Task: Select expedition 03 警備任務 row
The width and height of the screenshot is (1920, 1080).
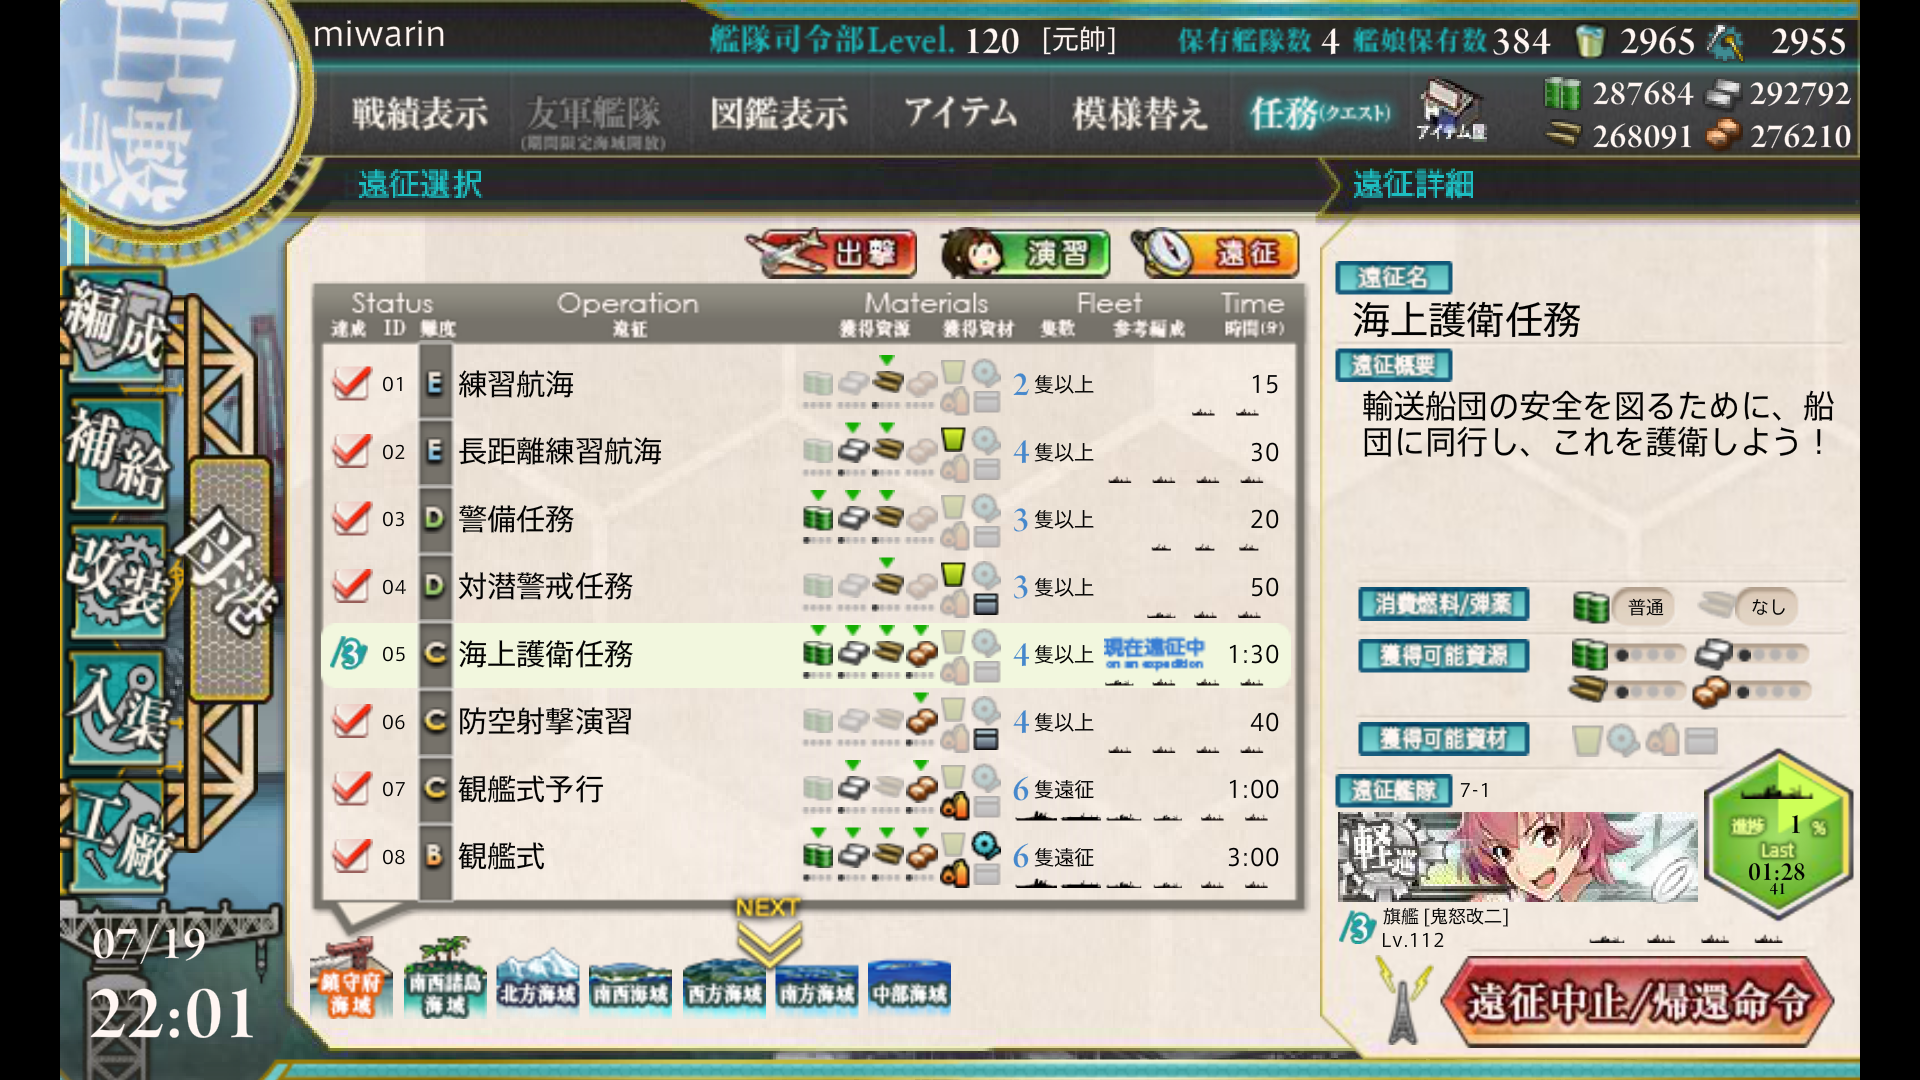Action: [807, 519]
